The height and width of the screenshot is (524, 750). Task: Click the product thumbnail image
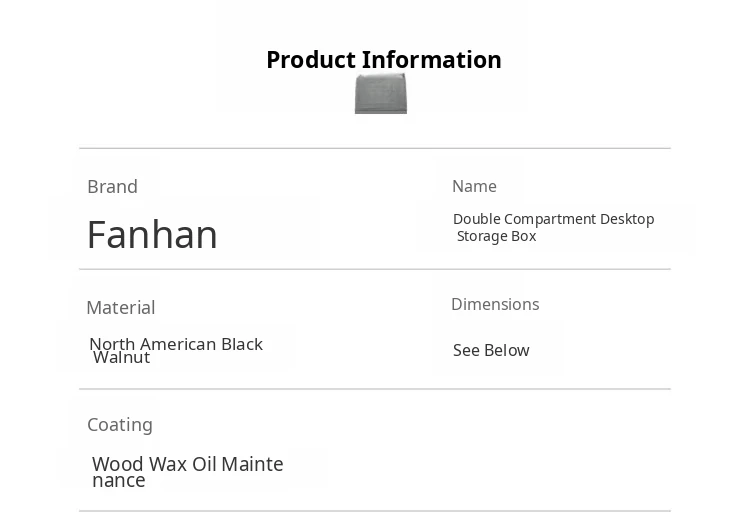coord(381,94)
